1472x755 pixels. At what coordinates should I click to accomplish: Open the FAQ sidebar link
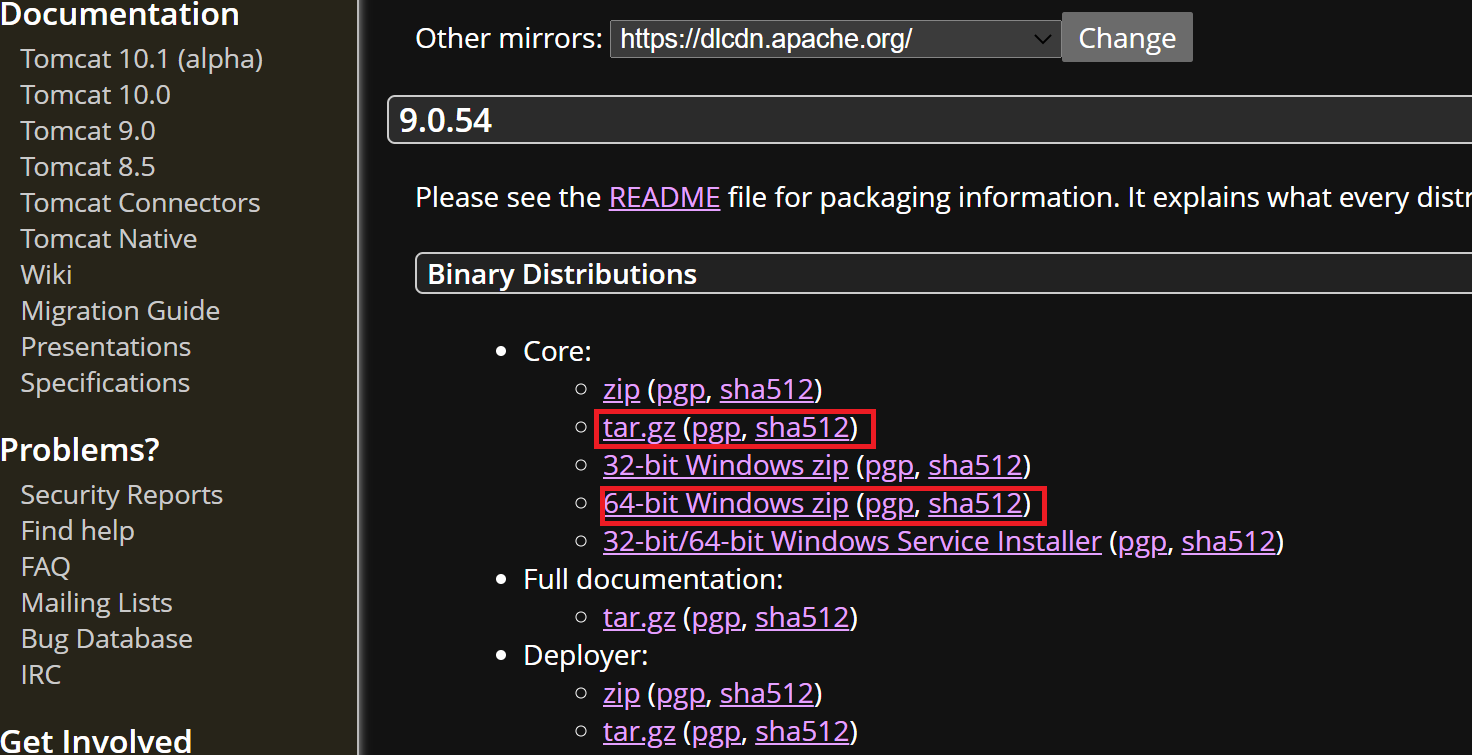[45, 567]
